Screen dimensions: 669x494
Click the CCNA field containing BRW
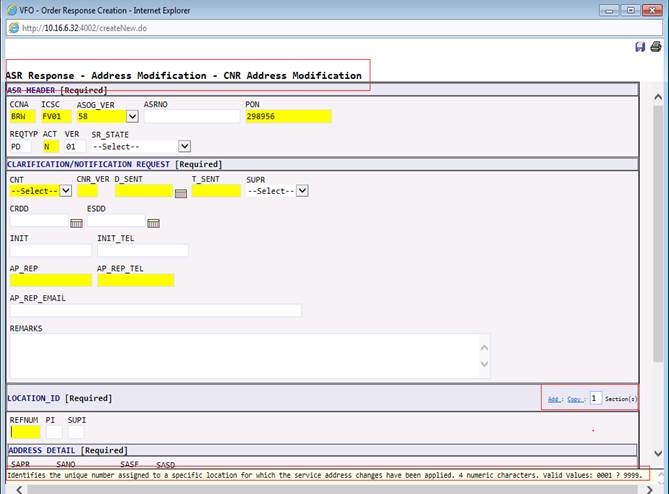click(22, 116)
